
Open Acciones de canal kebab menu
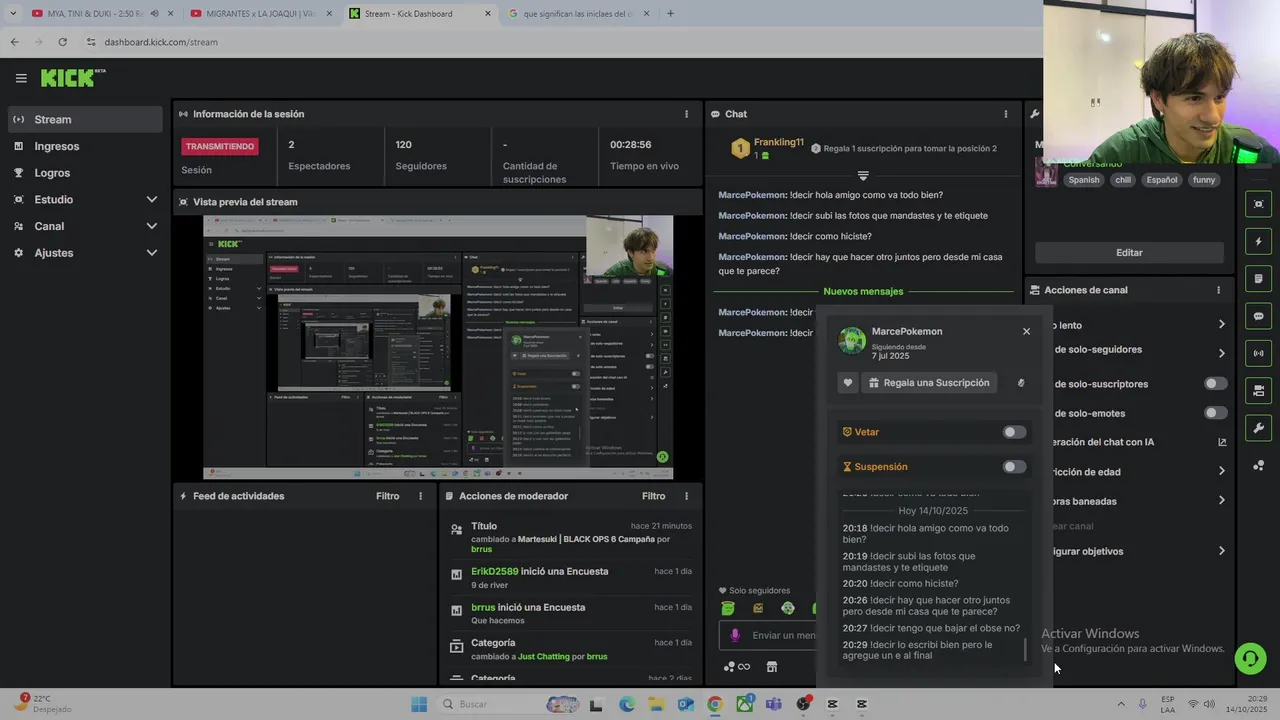[1218, 290]
